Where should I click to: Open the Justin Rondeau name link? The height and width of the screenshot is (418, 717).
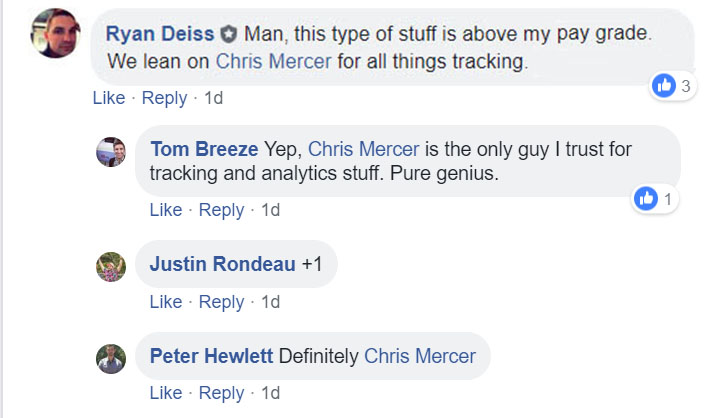point(223,264)
